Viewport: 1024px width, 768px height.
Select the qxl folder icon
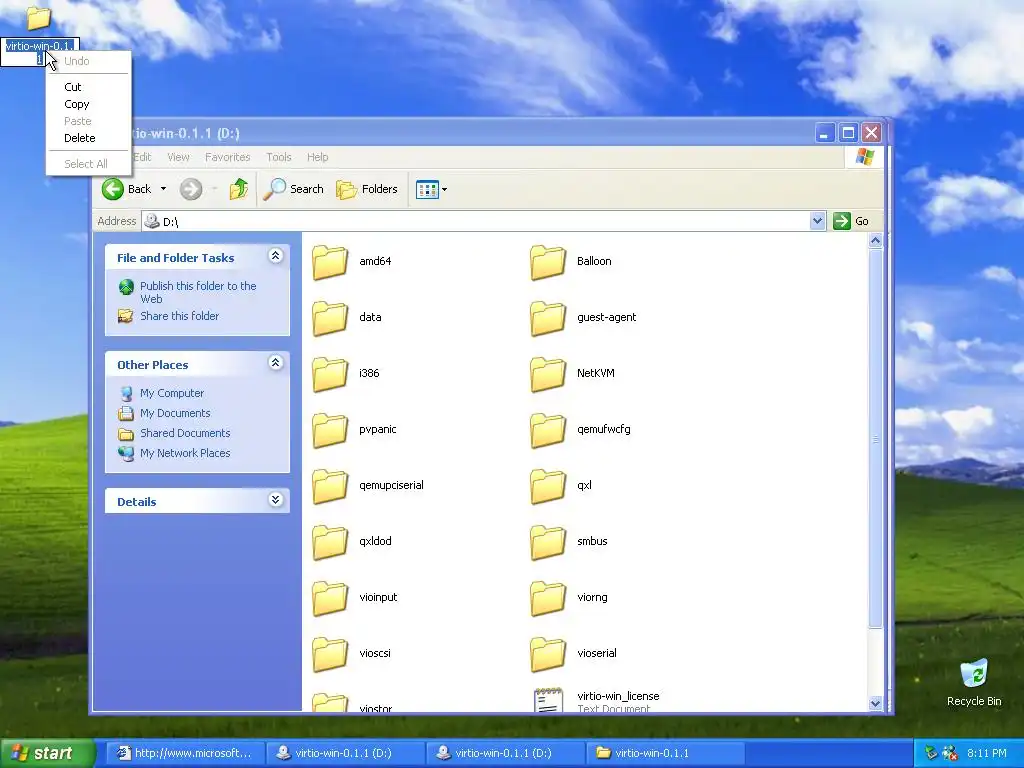point(547,487)
